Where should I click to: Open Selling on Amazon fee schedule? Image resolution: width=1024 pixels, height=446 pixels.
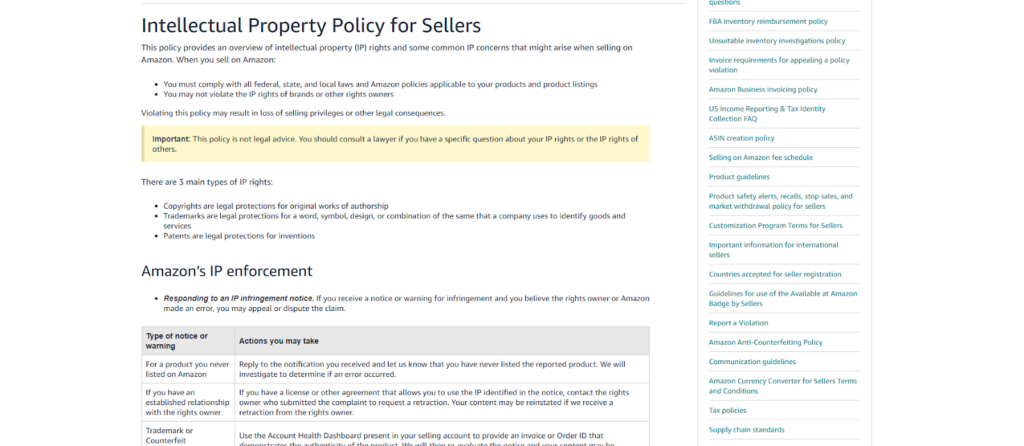point(760,157)
